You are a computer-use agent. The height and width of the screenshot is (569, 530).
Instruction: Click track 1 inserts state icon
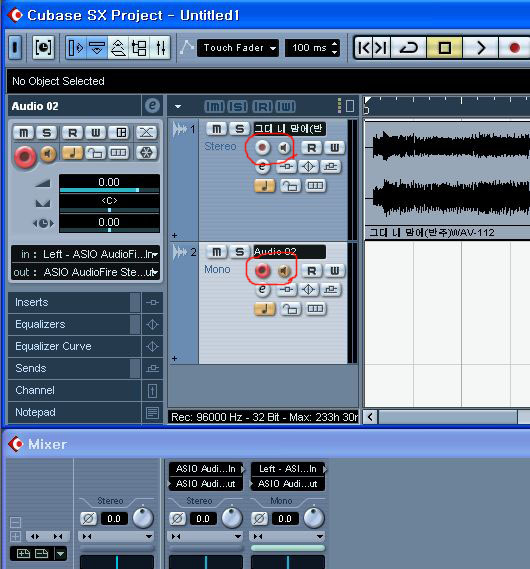[x=287, y=167]
